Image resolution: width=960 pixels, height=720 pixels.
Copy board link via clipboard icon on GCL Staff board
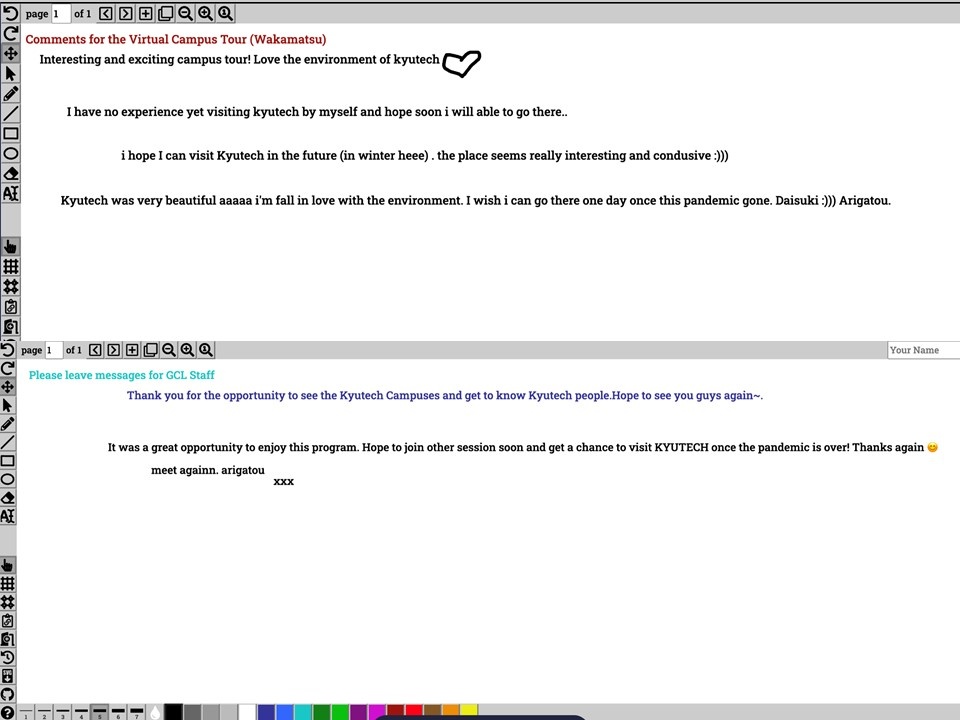[x=7, y=620]
